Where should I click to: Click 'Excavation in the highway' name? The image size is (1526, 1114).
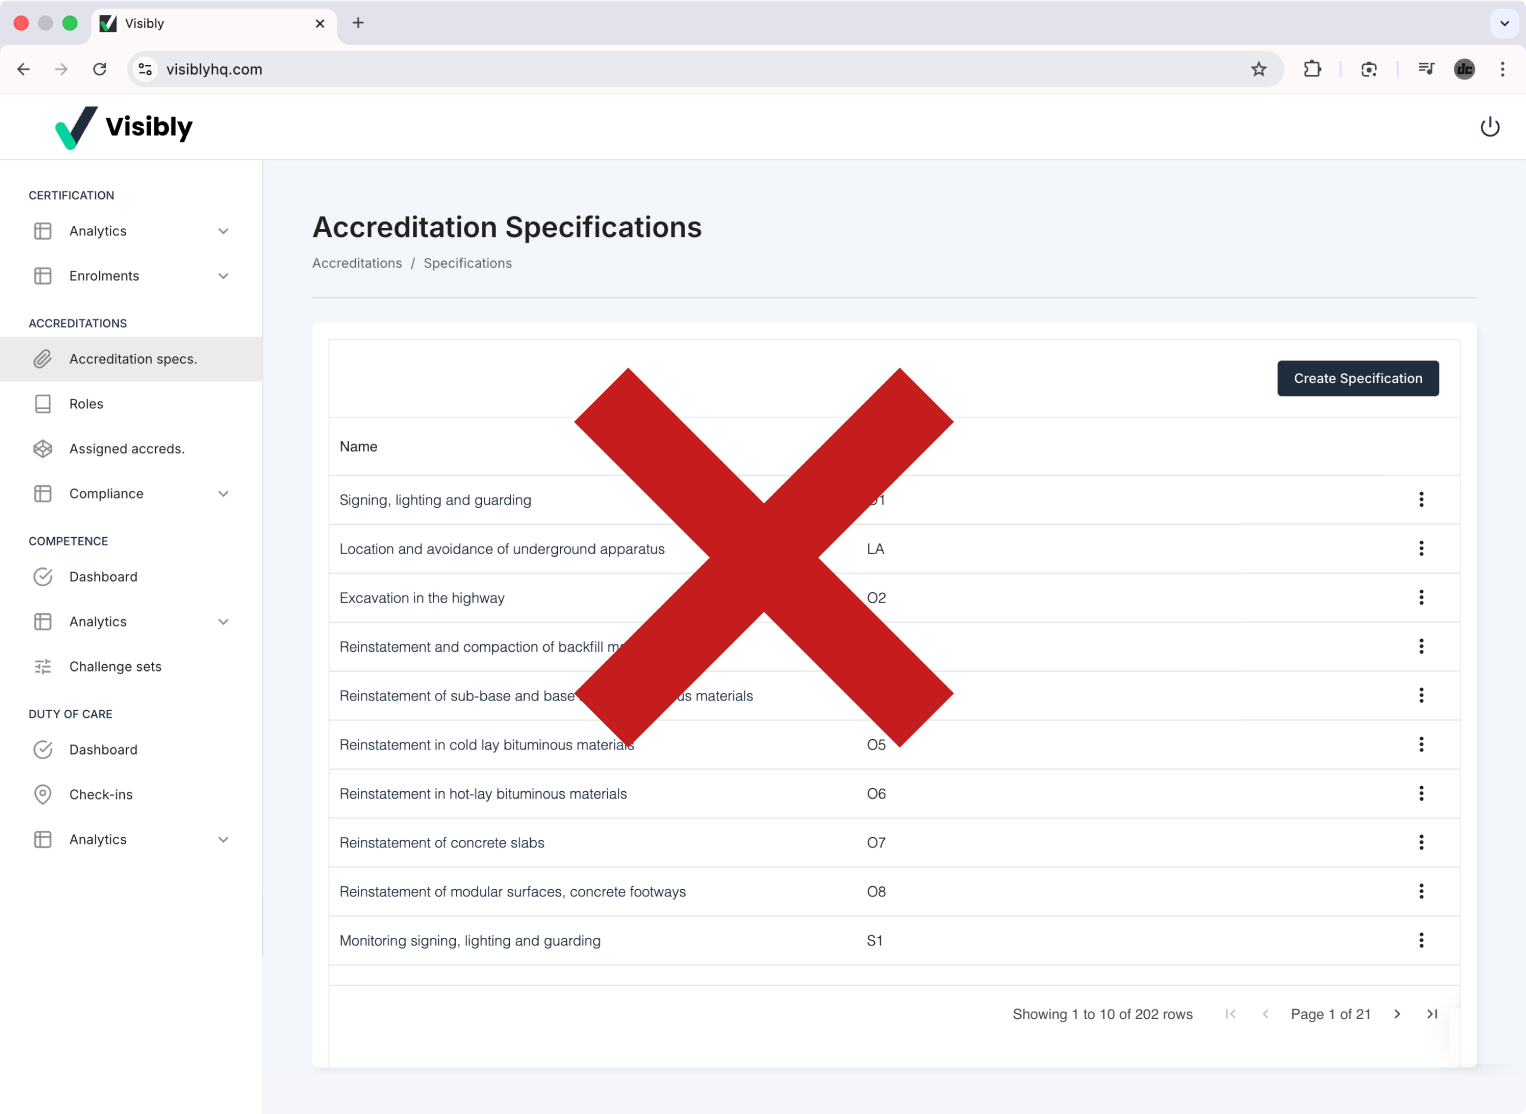[422, 598]
